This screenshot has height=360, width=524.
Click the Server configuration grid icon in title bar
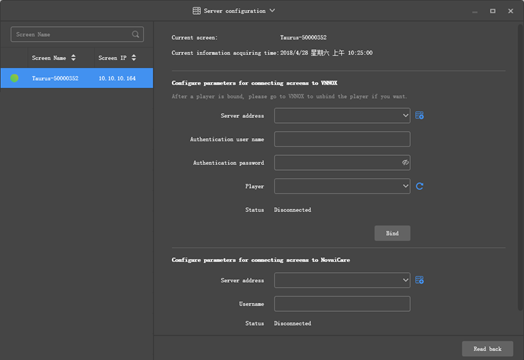pyautogui.click(x=196, y=11)
